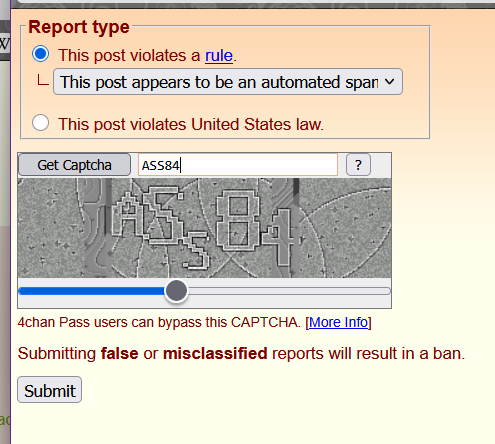Open the rule violation reason dropdown
Image resolution: width=495 pixels, height=444 pixels.
click(x=228, y=82)
